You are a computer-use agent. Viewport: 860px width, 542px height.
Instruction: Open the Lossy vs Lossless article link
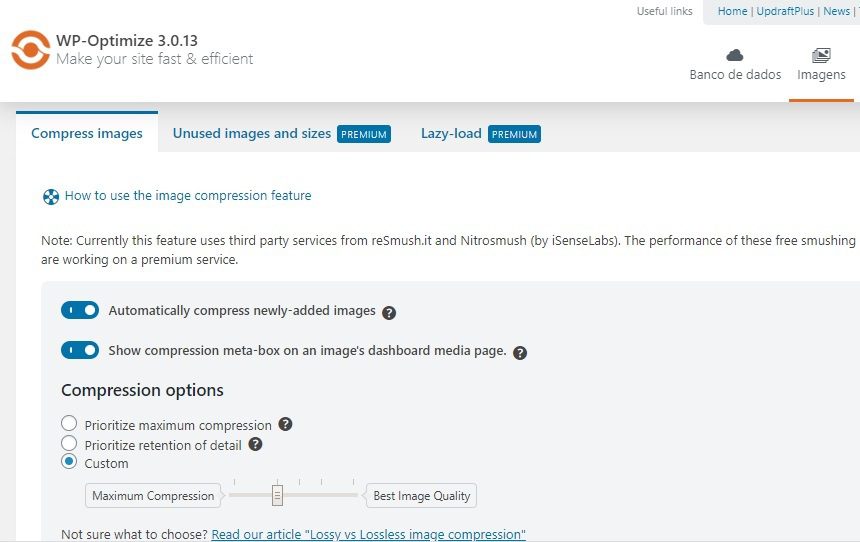point(369,534)
